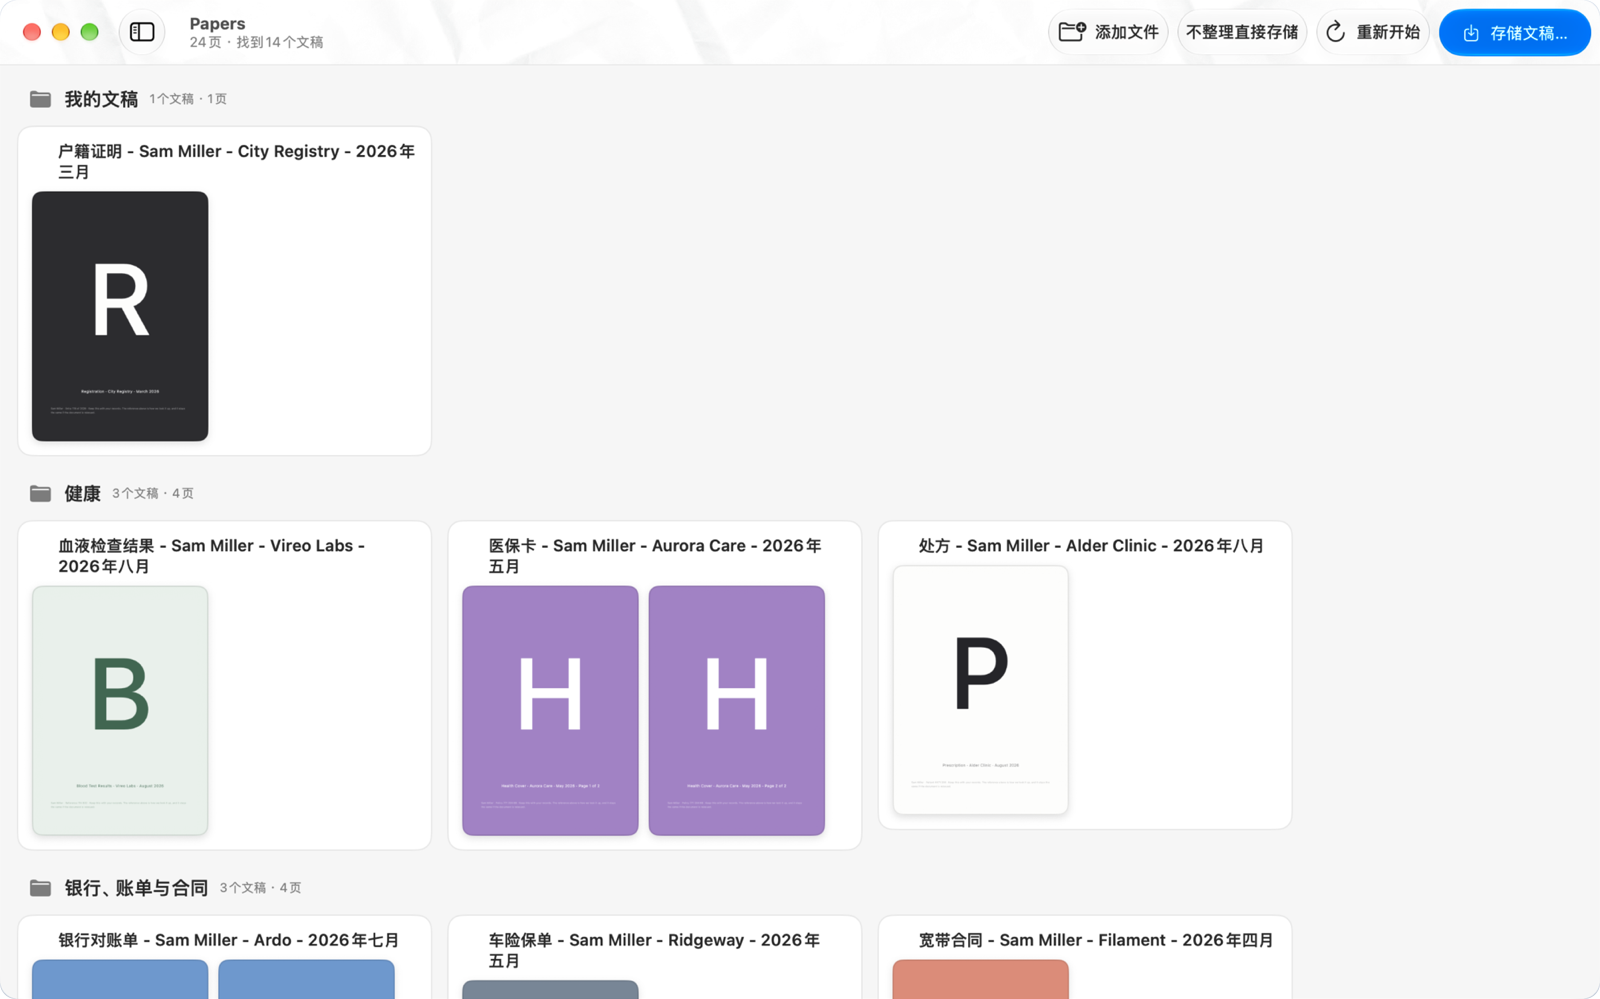Click title 处方 - Sam Miller - Alder Clinic
The image size is (1600, 999).
pos(1091,546)
